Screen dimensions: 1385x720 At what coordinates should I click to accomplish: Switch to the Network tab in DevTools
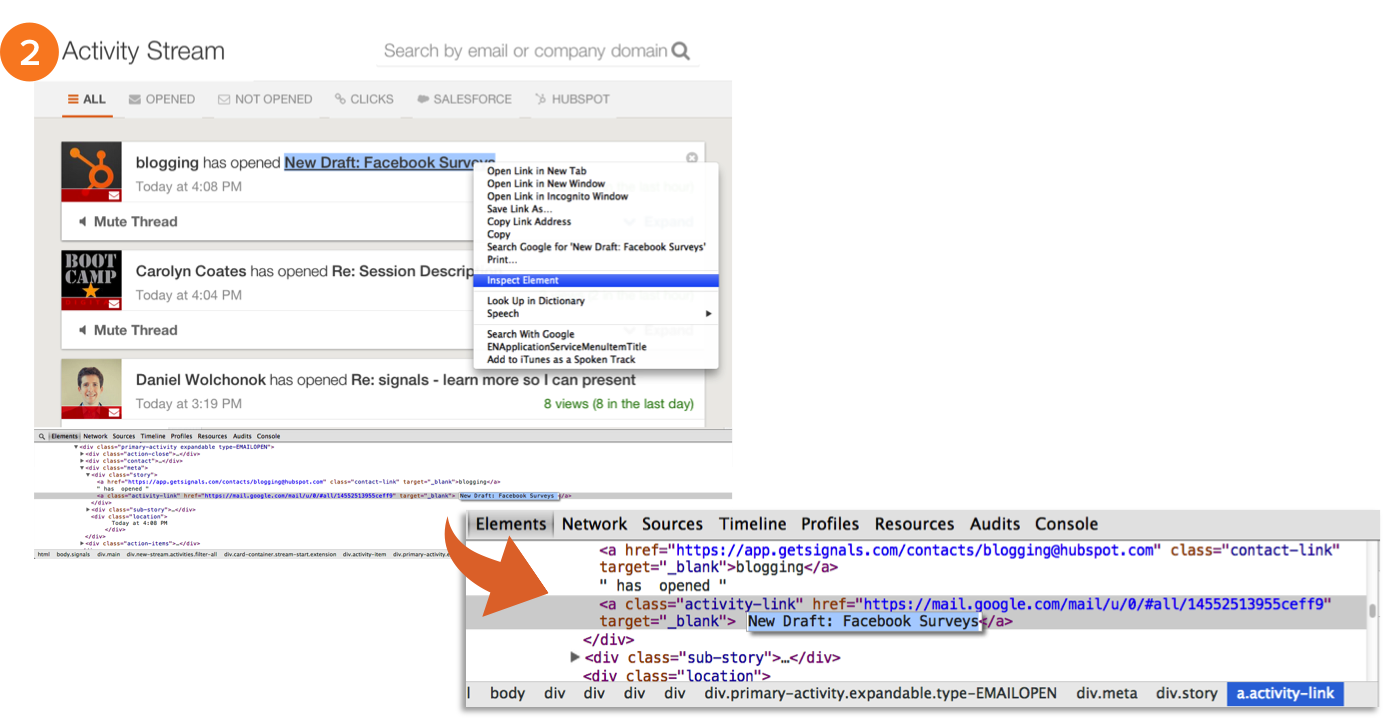[594, 523]
